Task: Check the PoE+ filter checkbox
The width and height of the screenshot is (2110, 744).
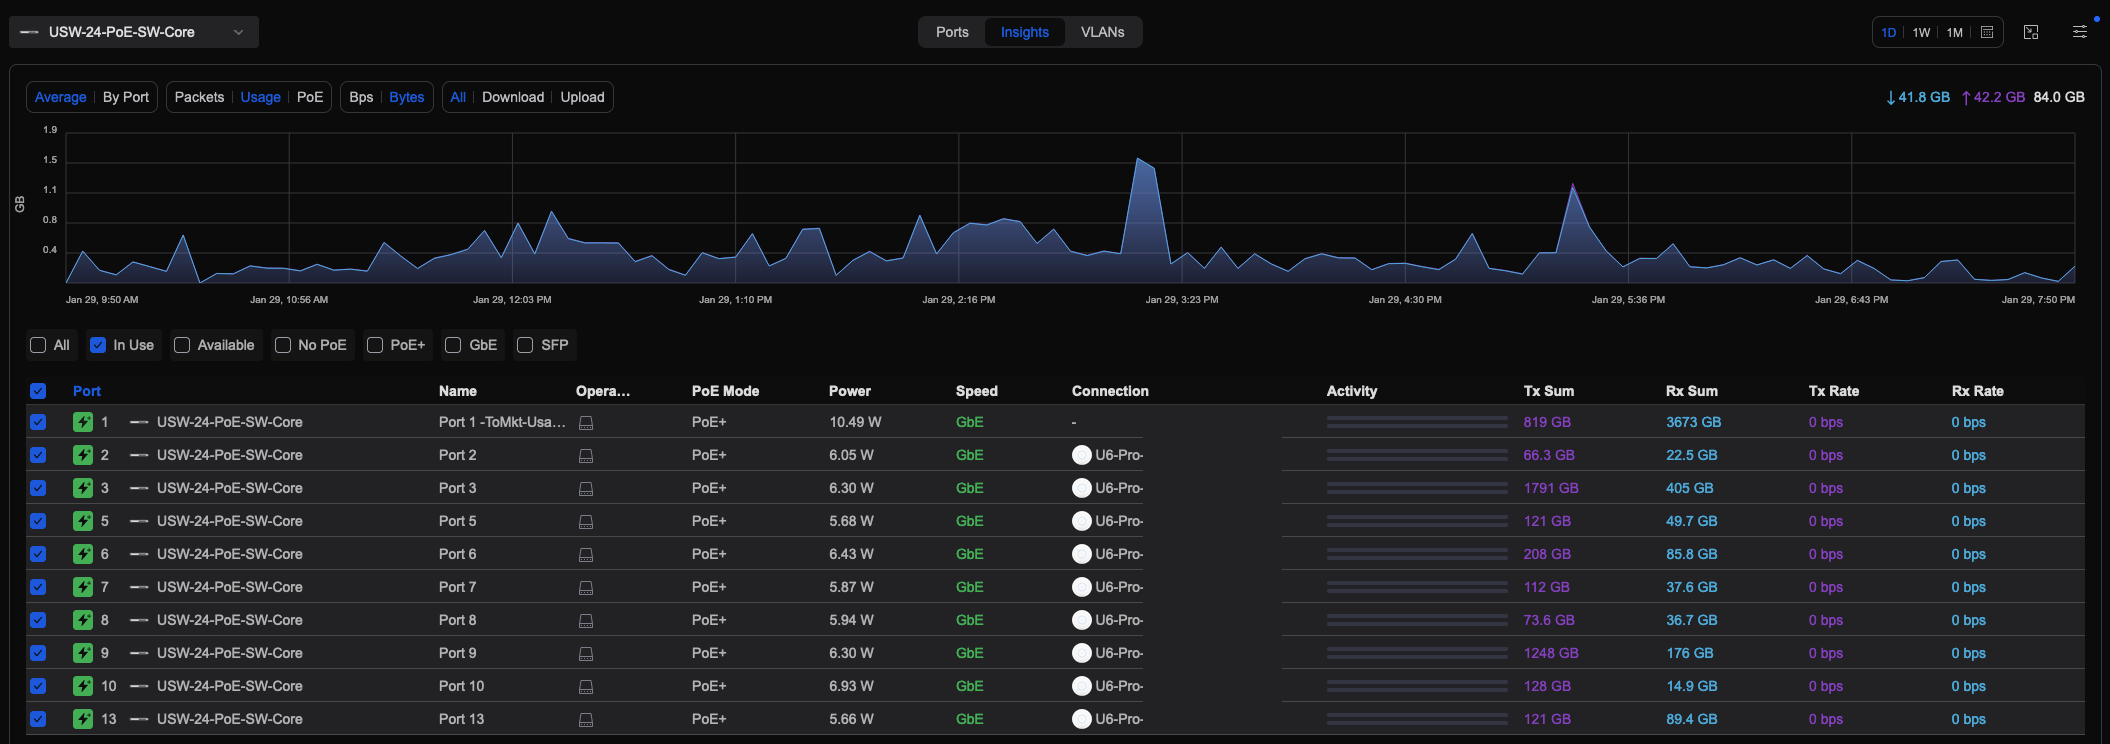Action: point(375,345)
